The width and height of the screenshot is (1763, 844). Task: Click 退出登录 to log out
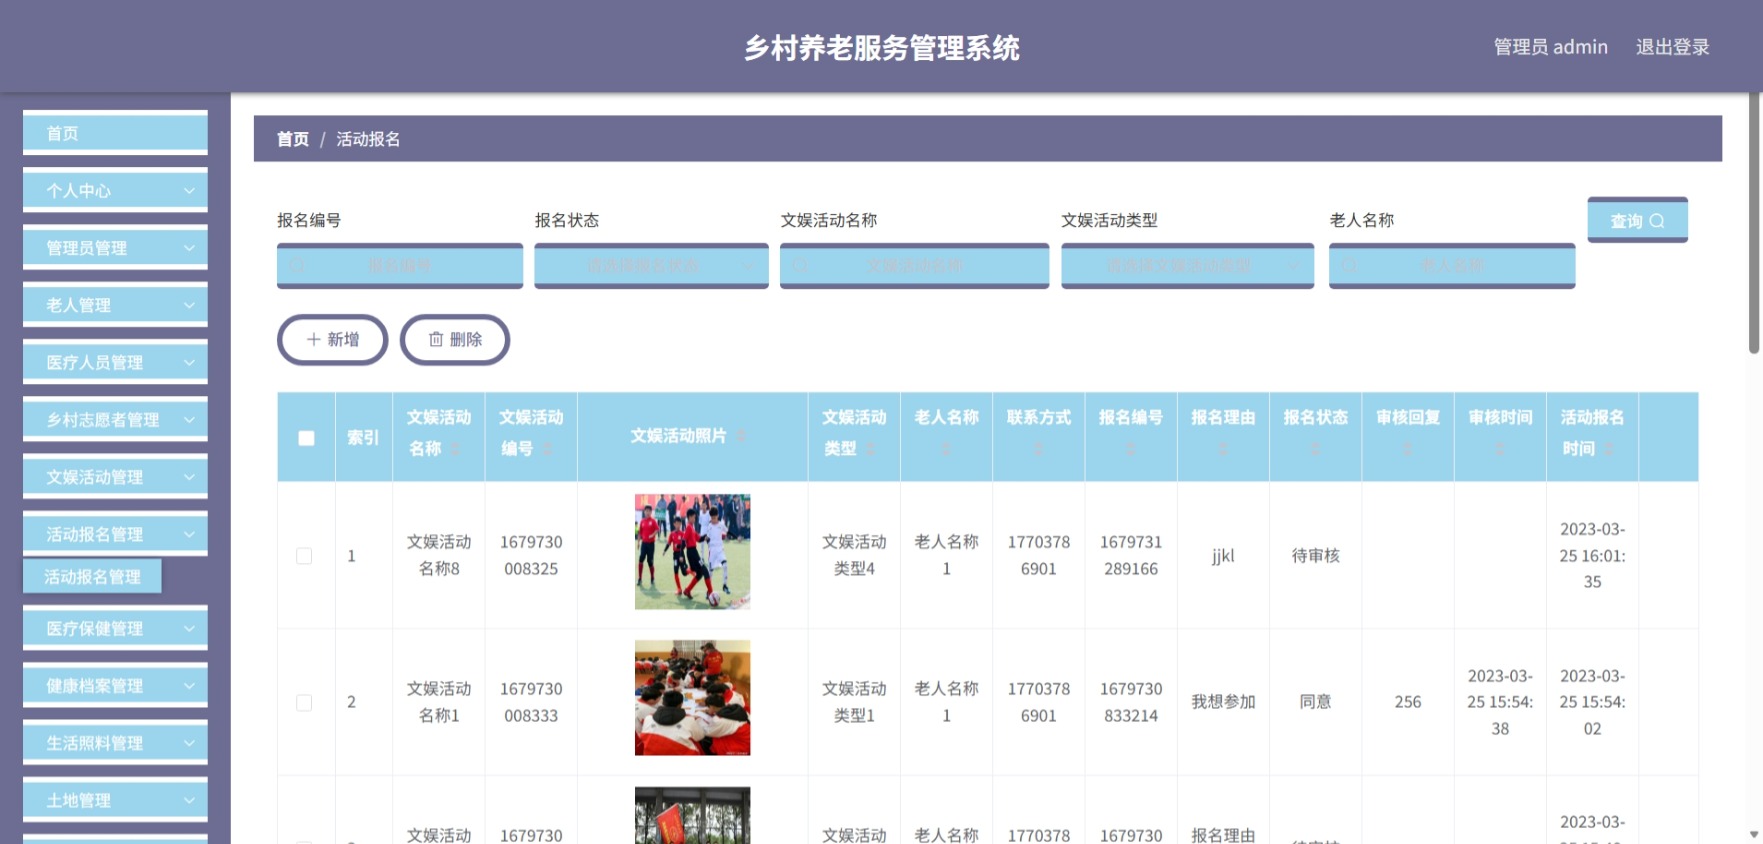click(1672, 47)
